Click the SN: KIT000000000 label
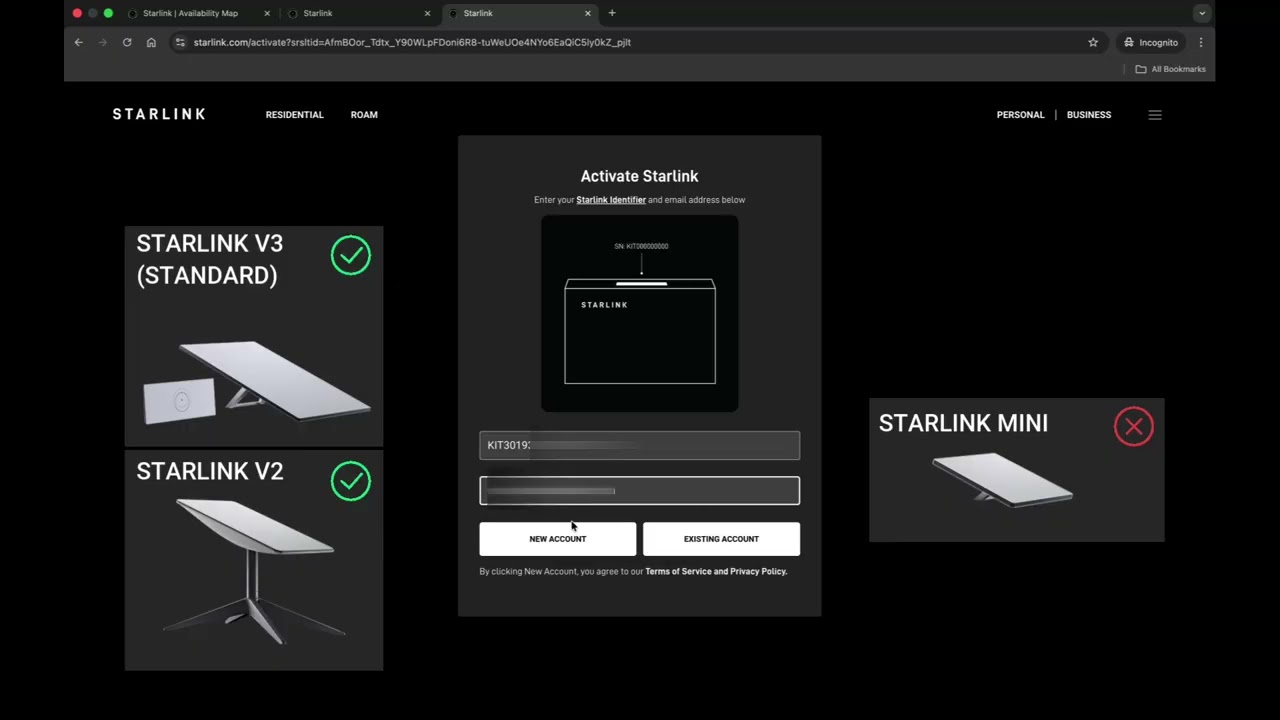This screenshot has height=720, width=1280. click(x=641, y=246)
